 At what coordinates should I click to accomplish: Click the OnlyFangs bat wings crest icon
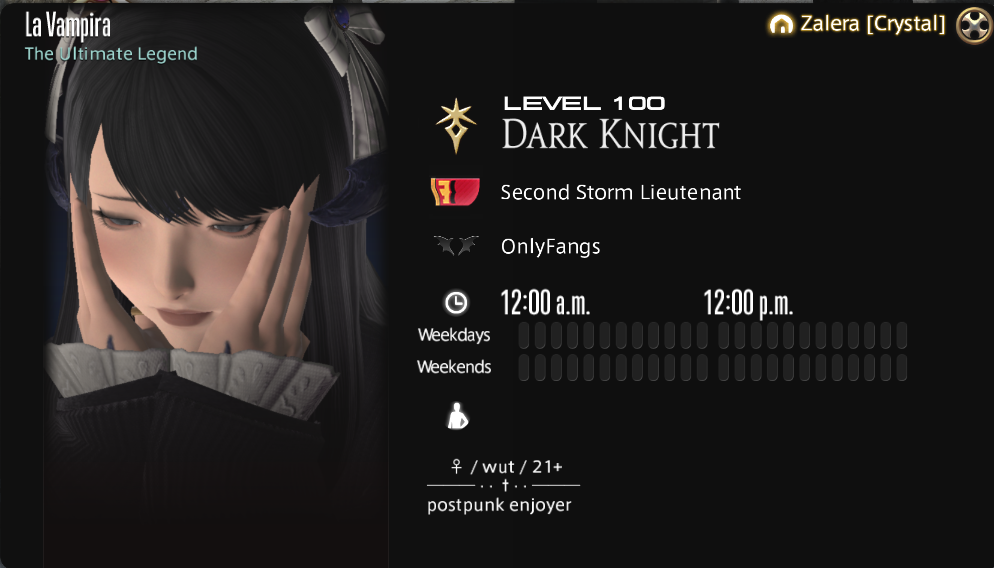coord(456,245)
